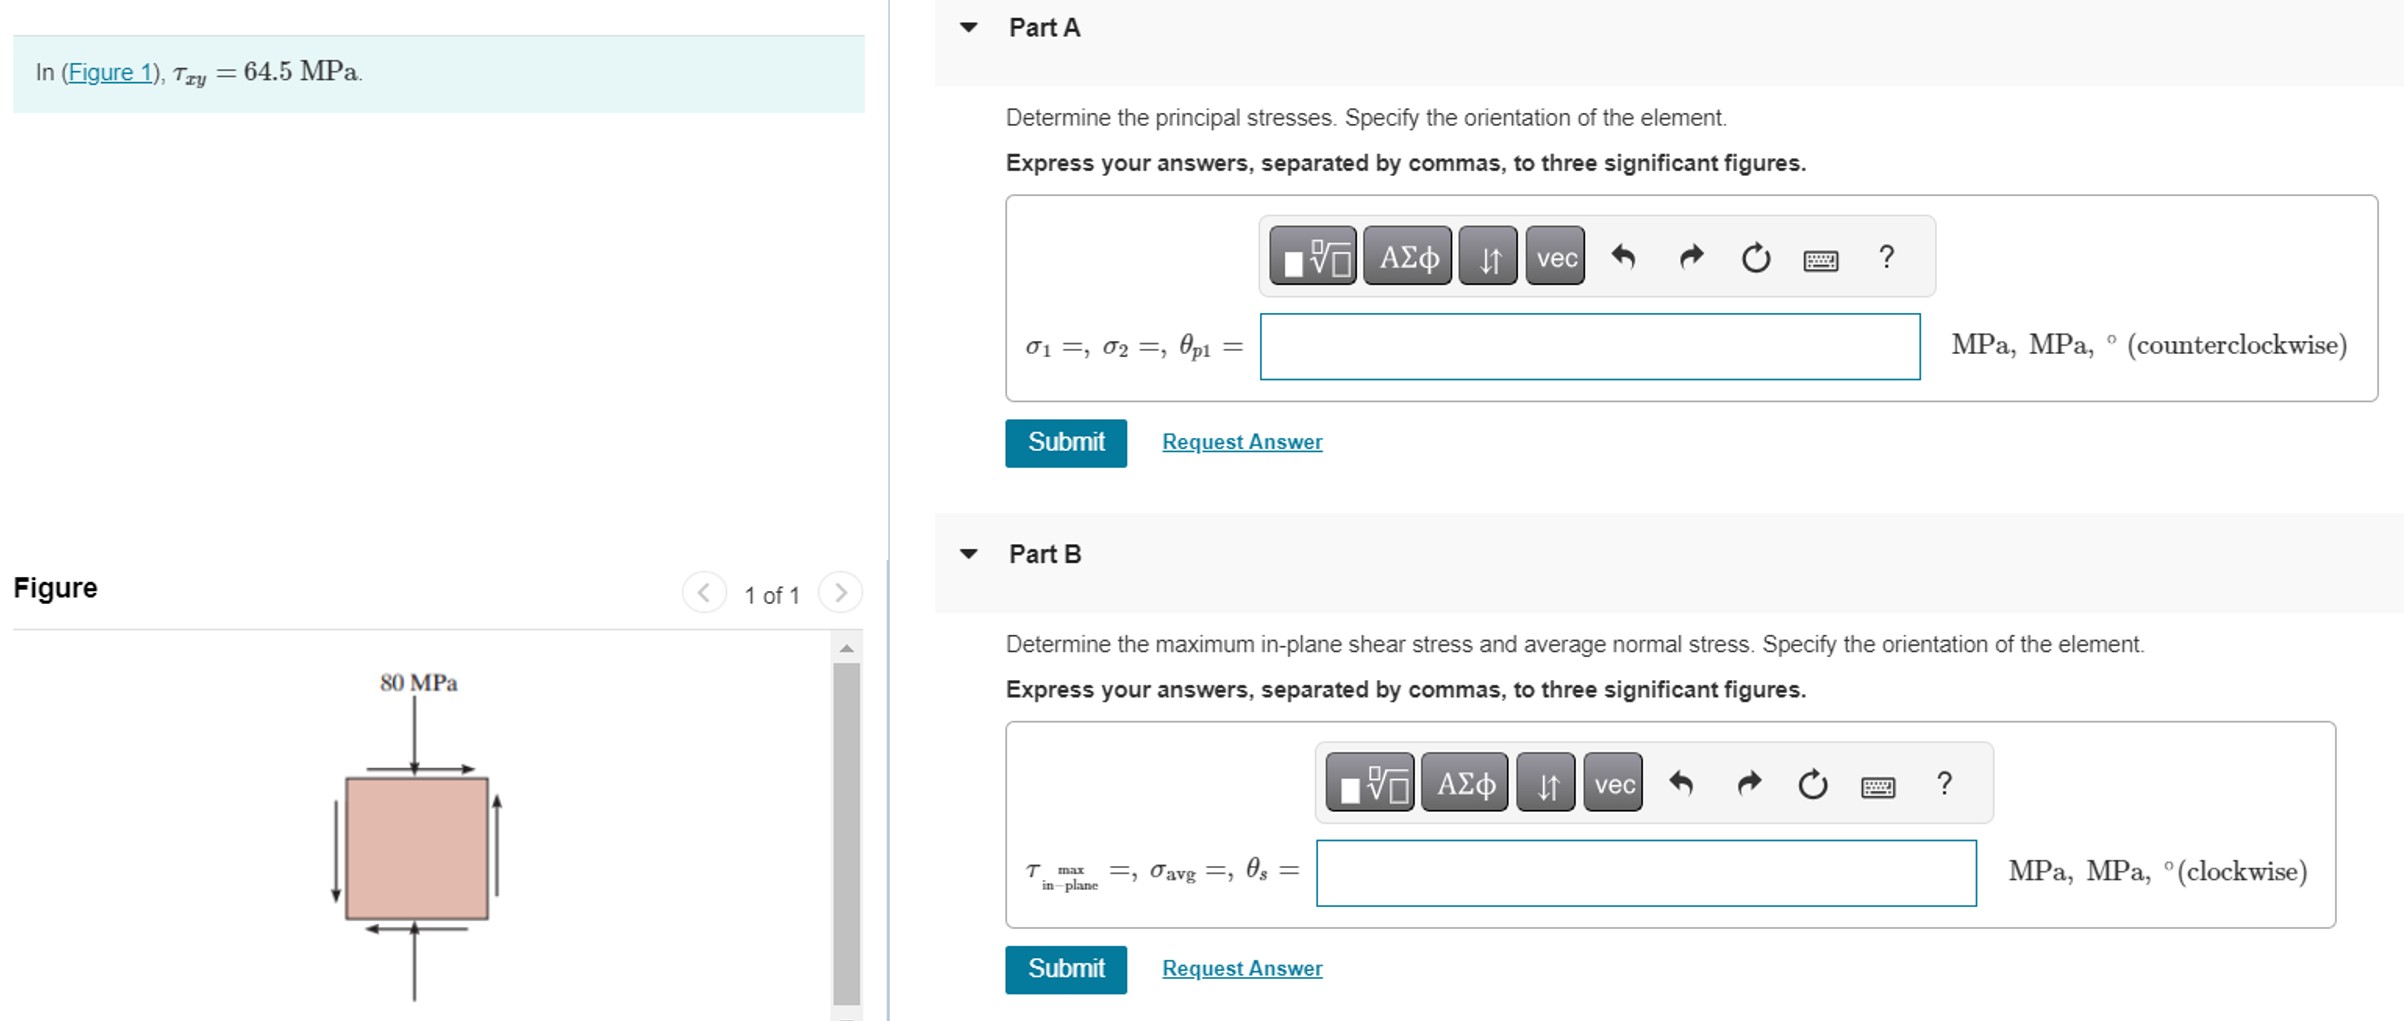
Task: Open the keyboard shortcuts icon in Part B
Action: click(x=1878, y=784)
